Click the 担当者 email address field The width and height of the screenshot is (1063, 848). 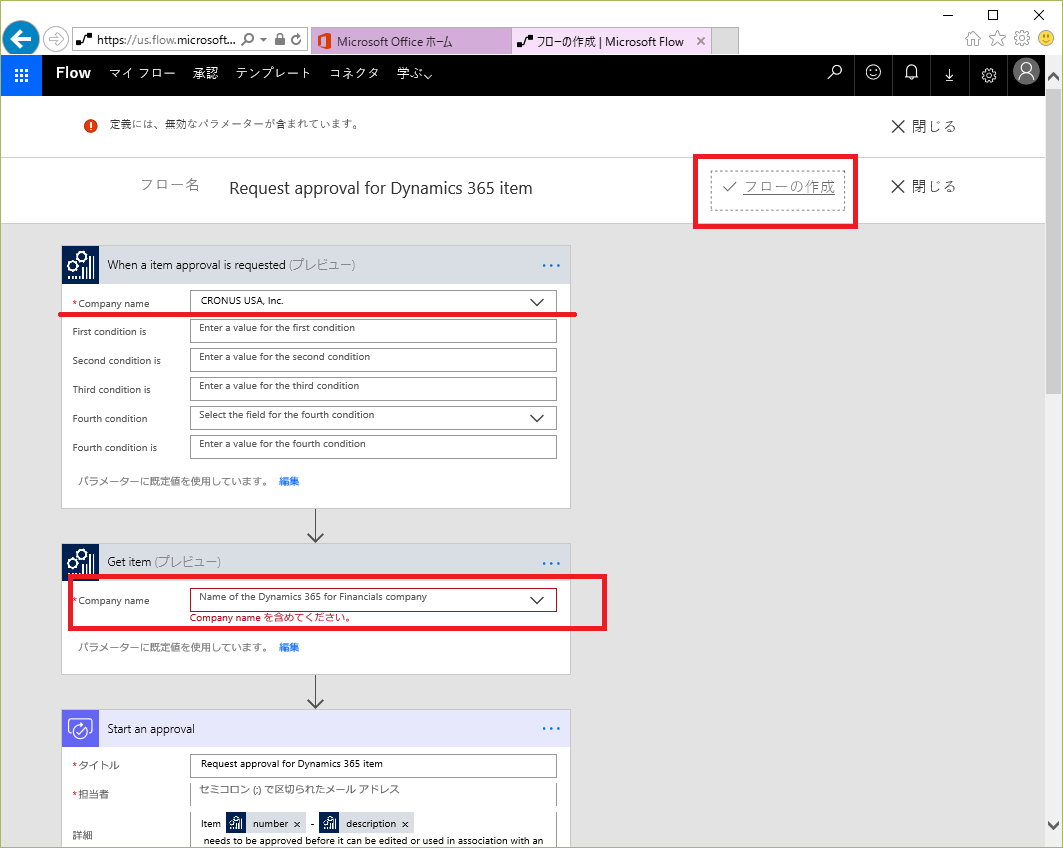pos(374,794)
